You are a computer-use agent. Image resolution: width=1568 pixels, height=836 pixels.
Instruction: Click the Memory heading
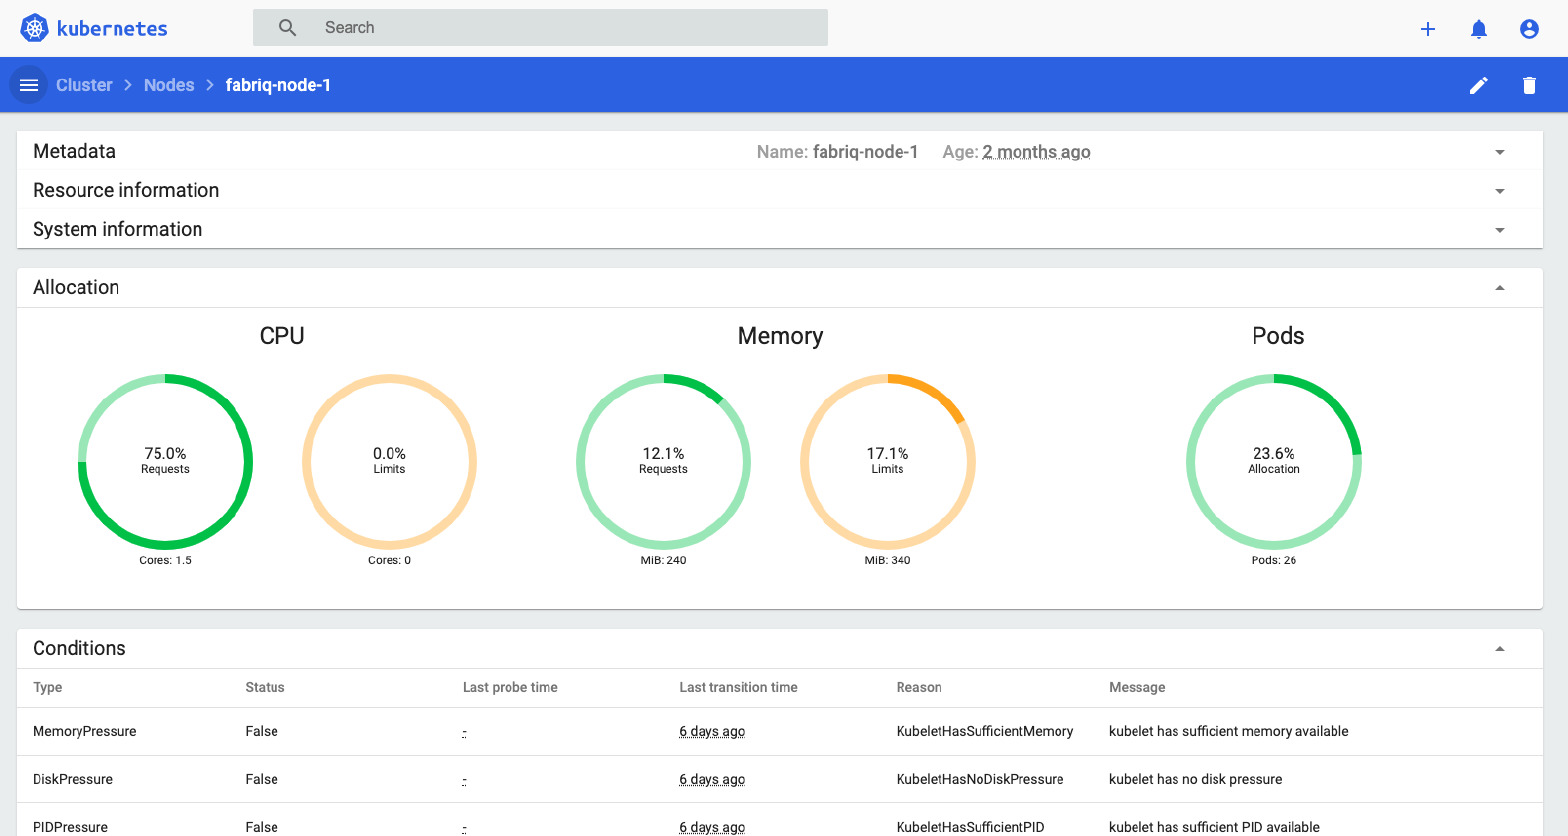coord(780,336)
